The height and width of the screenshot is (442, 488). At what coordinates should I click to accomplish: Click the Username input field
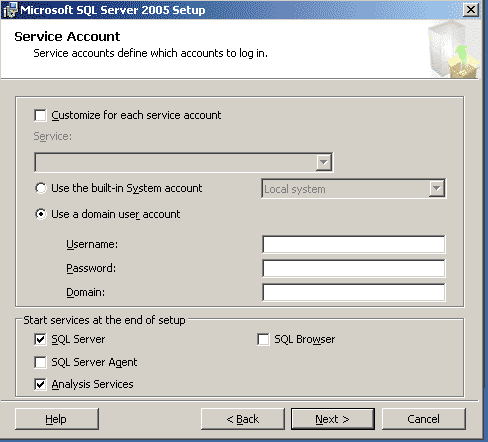pyautogui.click(x=354, y=244)
